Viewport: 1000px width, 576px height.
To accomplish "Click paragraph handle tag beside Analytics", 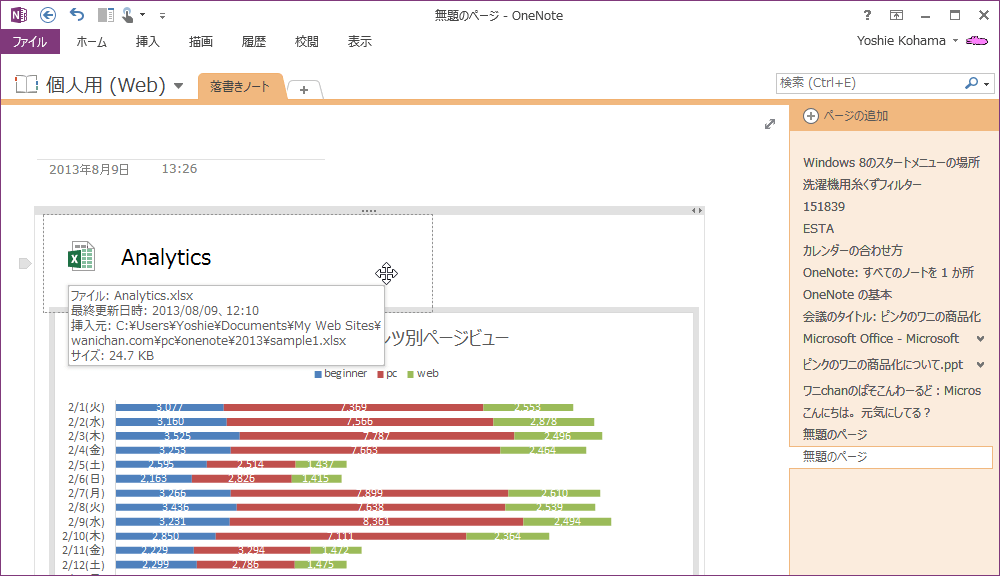I will (25, 263).
